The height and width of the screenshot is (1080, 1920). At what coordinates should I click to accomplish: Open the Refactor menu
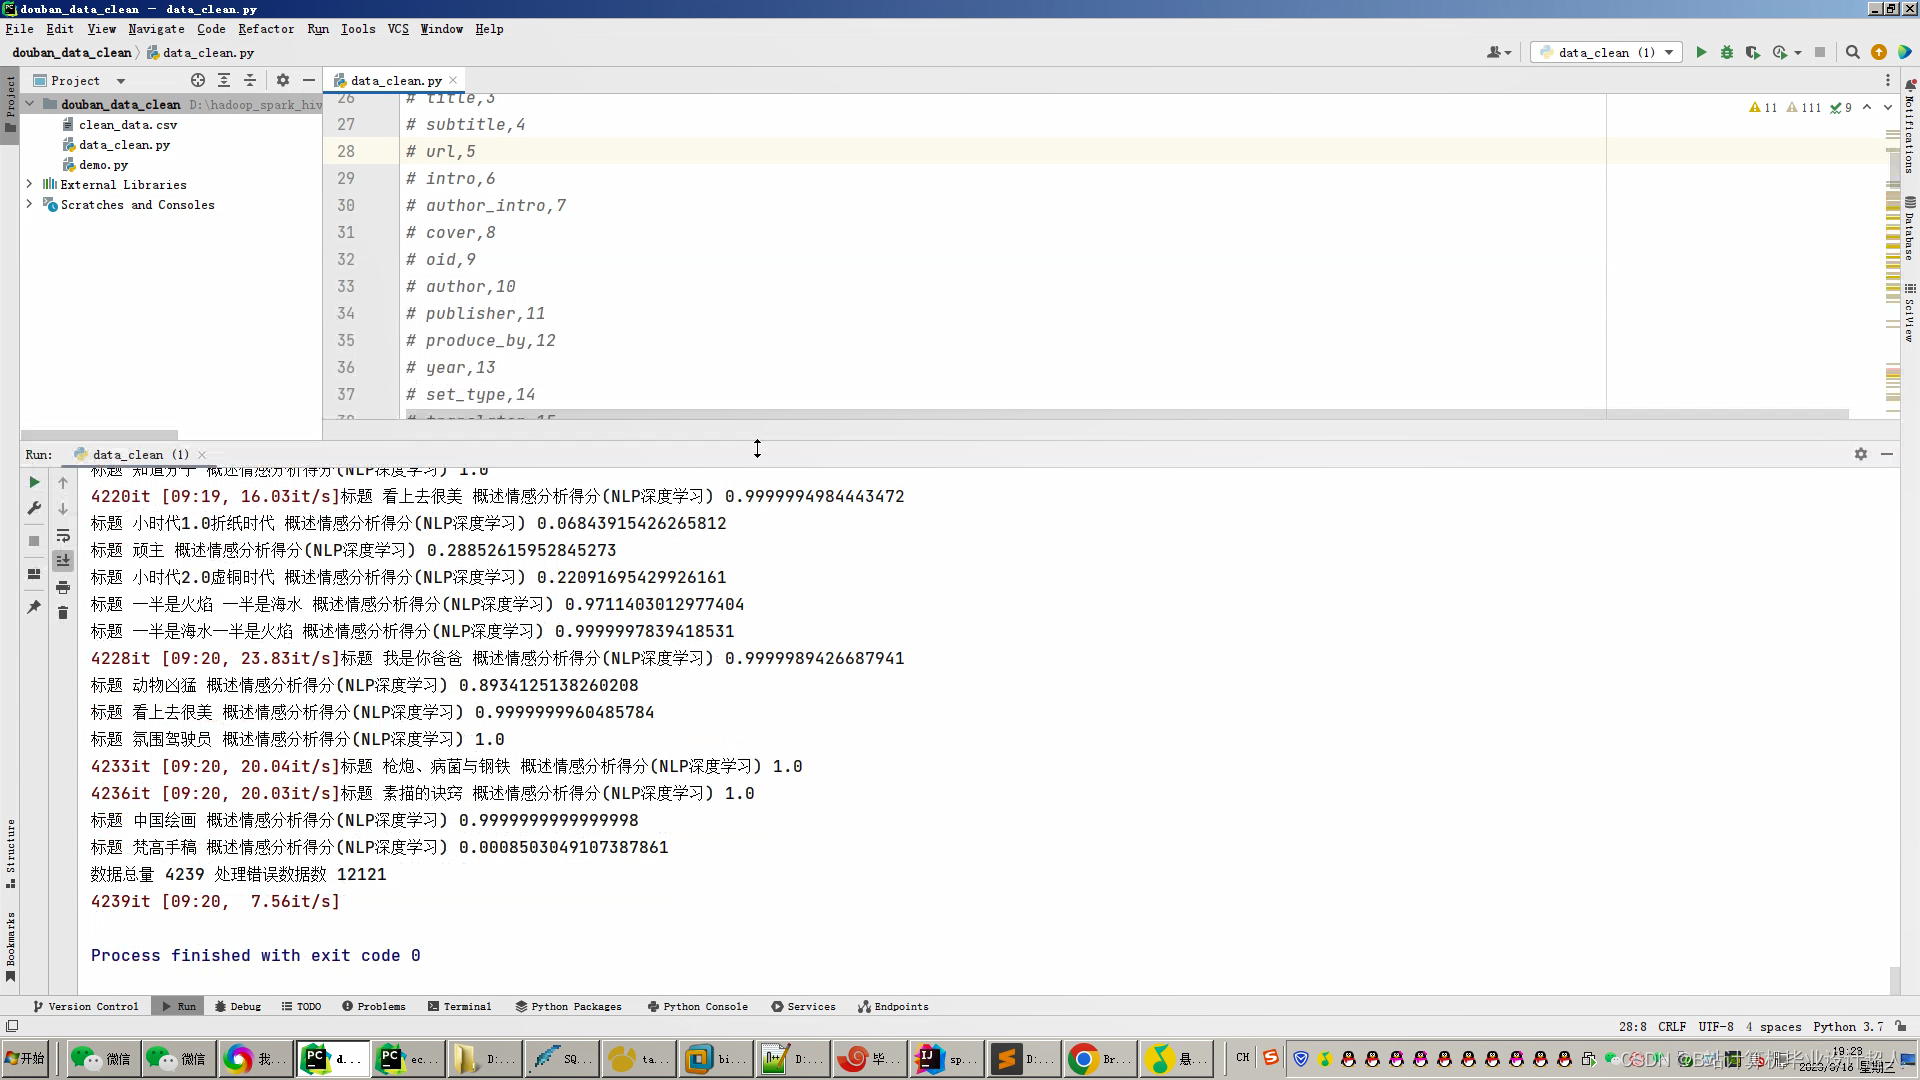point(265,29)
